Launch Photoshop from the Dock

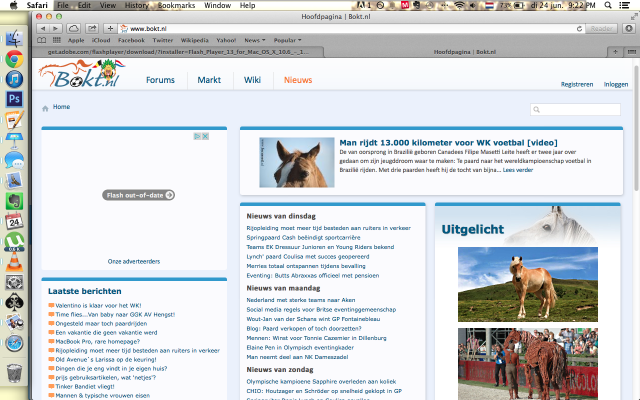(14, 99)
